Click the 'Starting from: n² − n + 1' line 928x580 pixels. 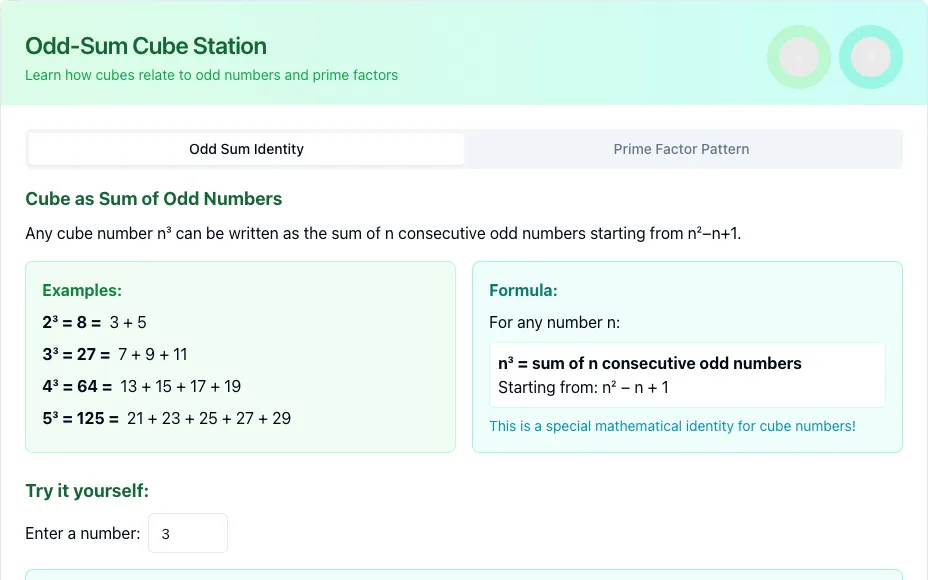coord(583,388)
